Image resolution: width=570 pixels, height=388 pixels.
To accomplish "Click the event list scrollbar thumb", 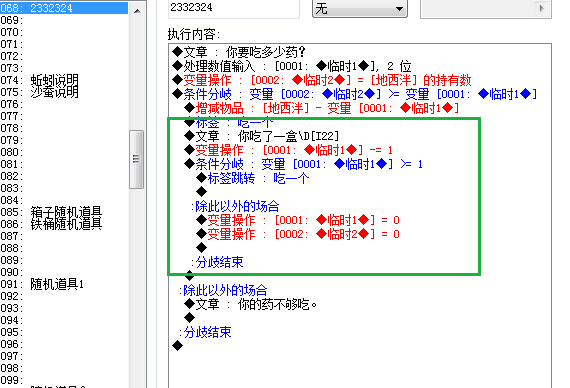I will [136, 159].
